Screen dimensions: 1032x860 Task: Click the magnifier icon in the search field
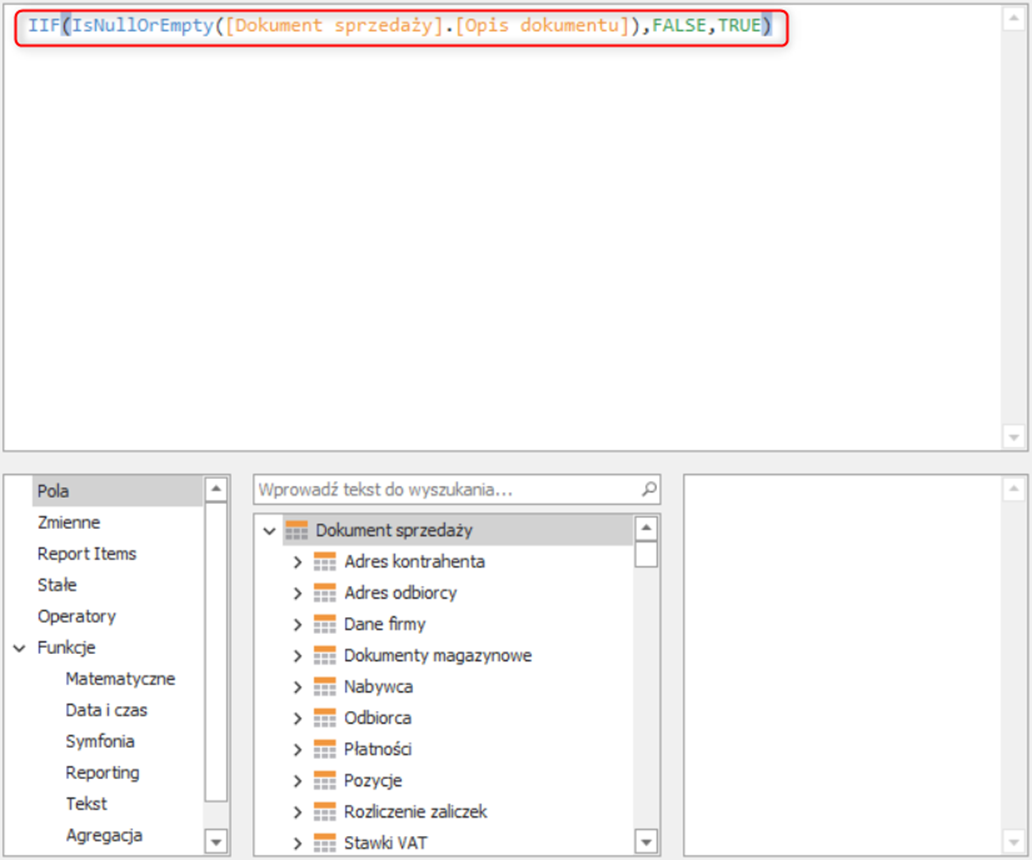tap(649, 490)
